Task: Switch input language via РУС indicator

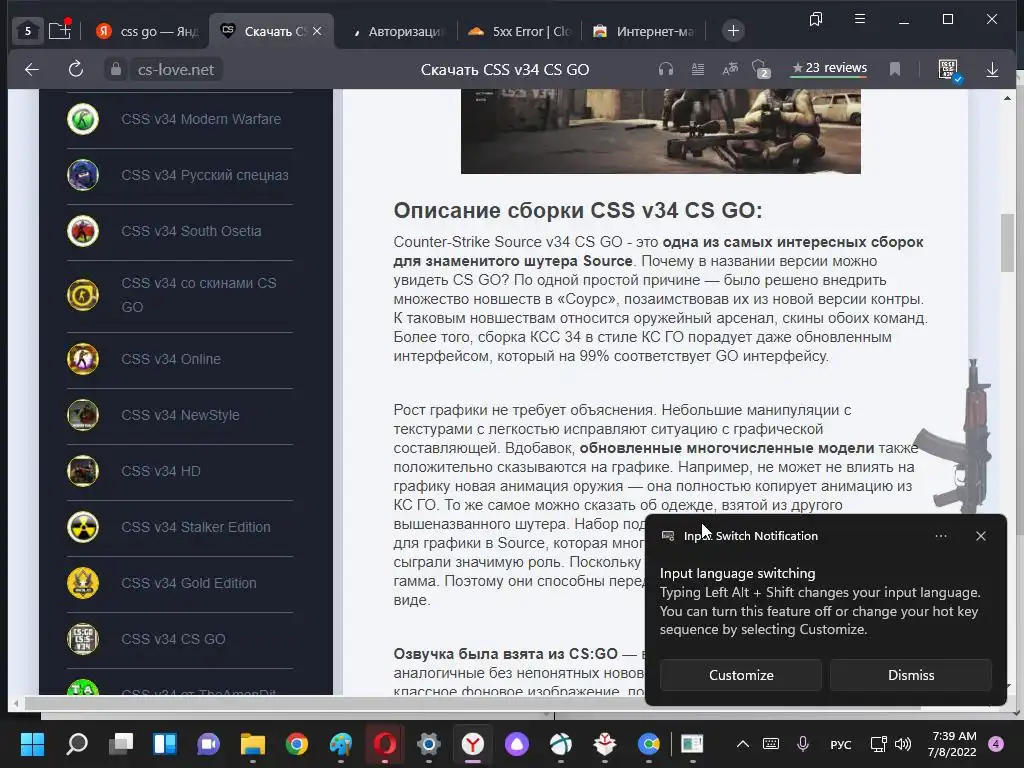Action: pos(840,744)
